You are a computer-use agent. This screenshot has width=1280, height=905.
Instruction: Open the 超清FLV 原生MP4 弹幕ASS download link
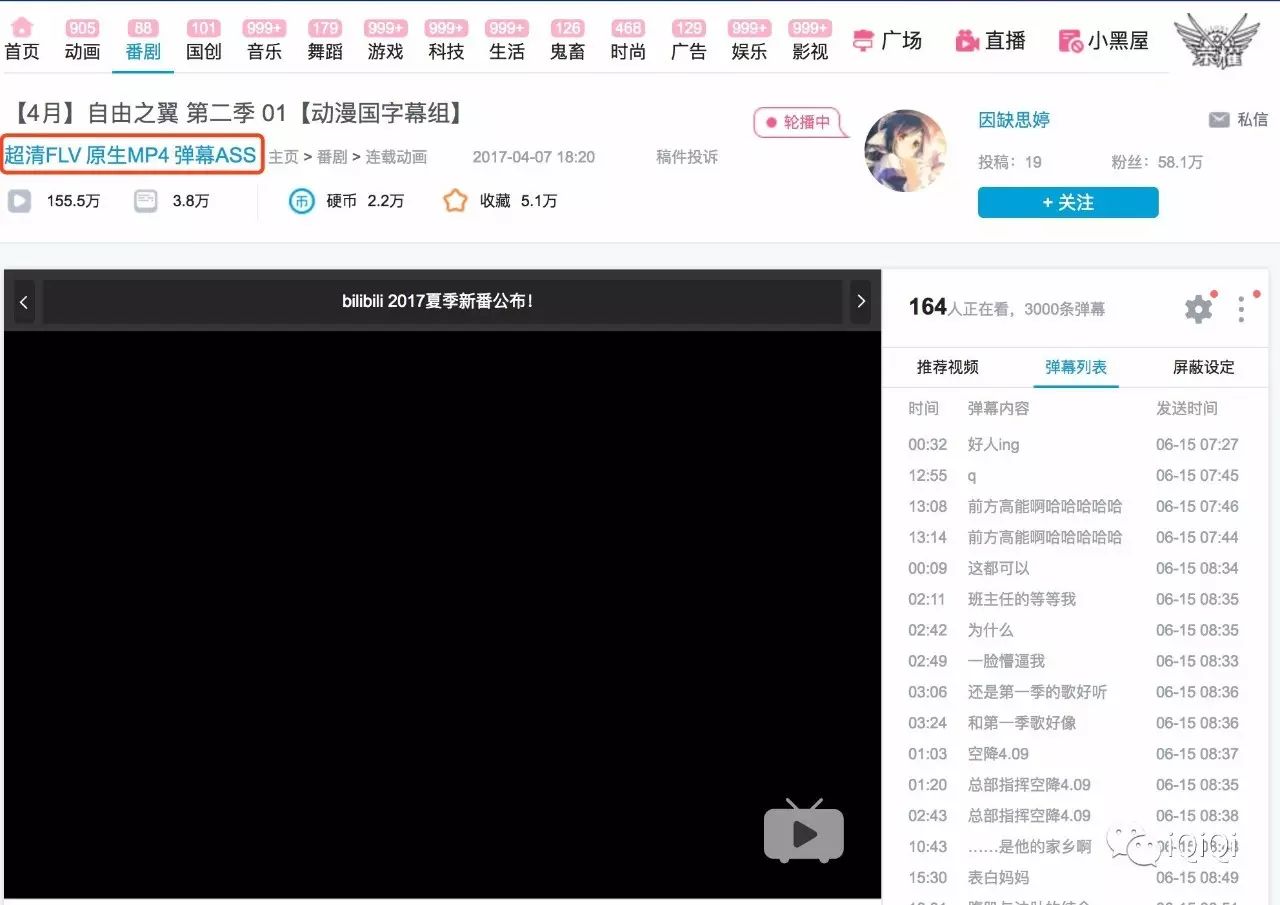[131, 155]
